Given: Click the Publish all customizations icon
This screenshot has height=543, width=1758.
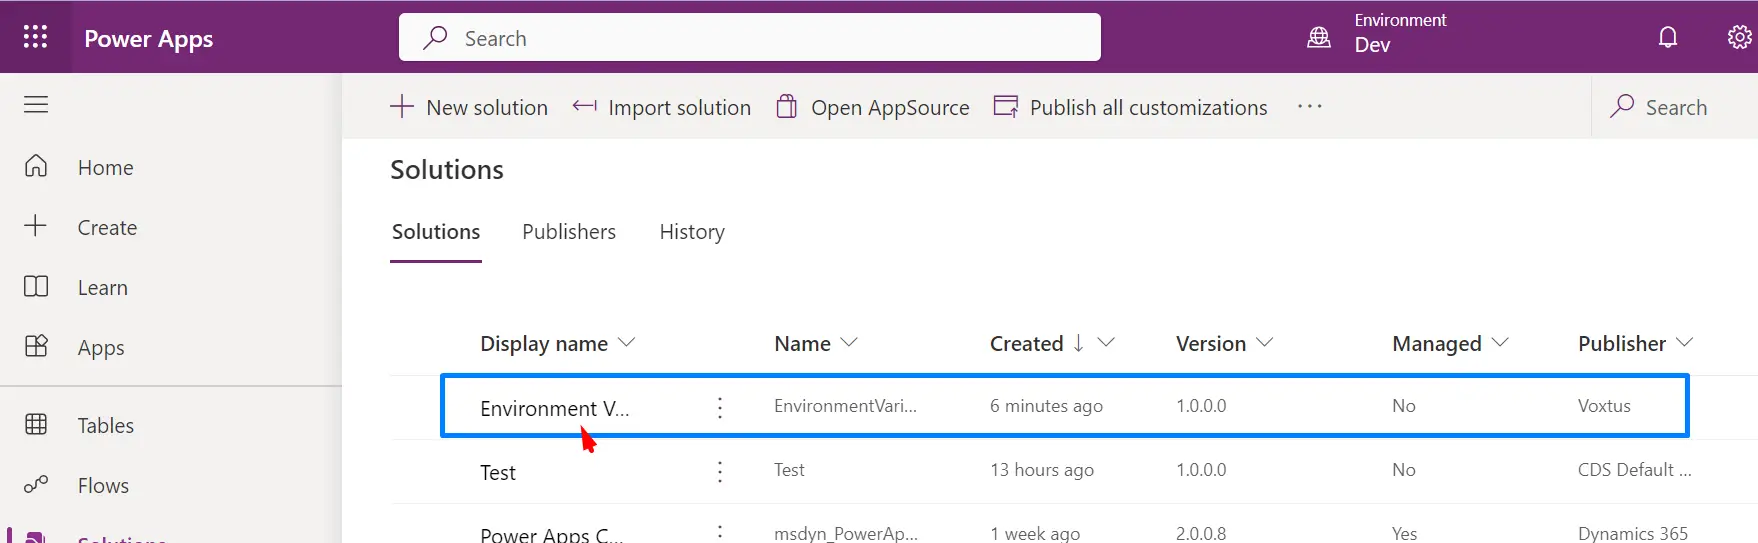Looking at the screenshot, I should click(1006, 106).
